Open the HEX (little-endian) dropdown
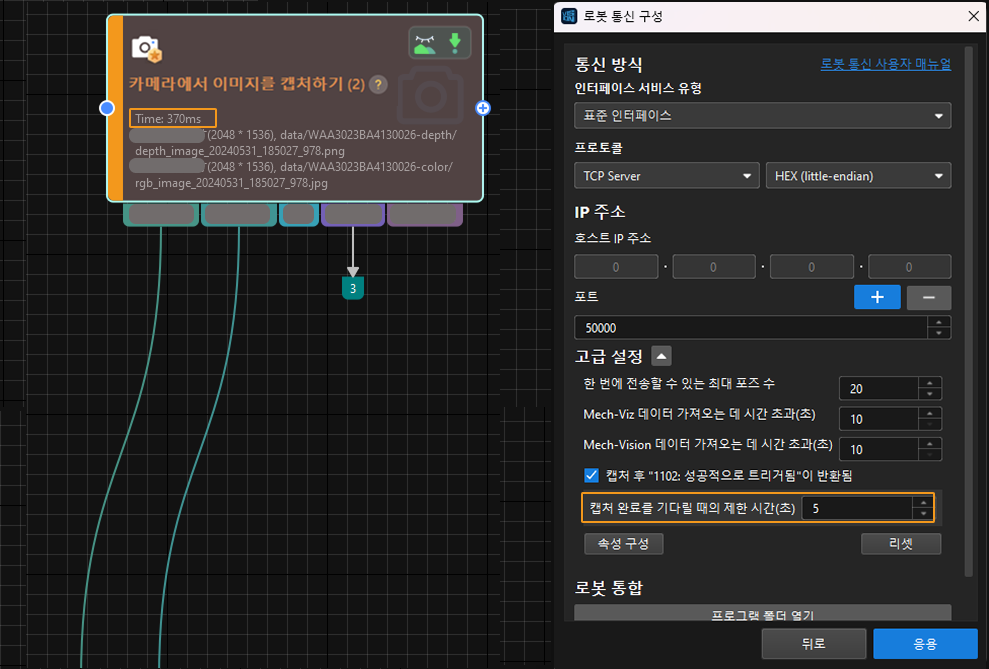989x669 pixels. click(x=858, y=176)
